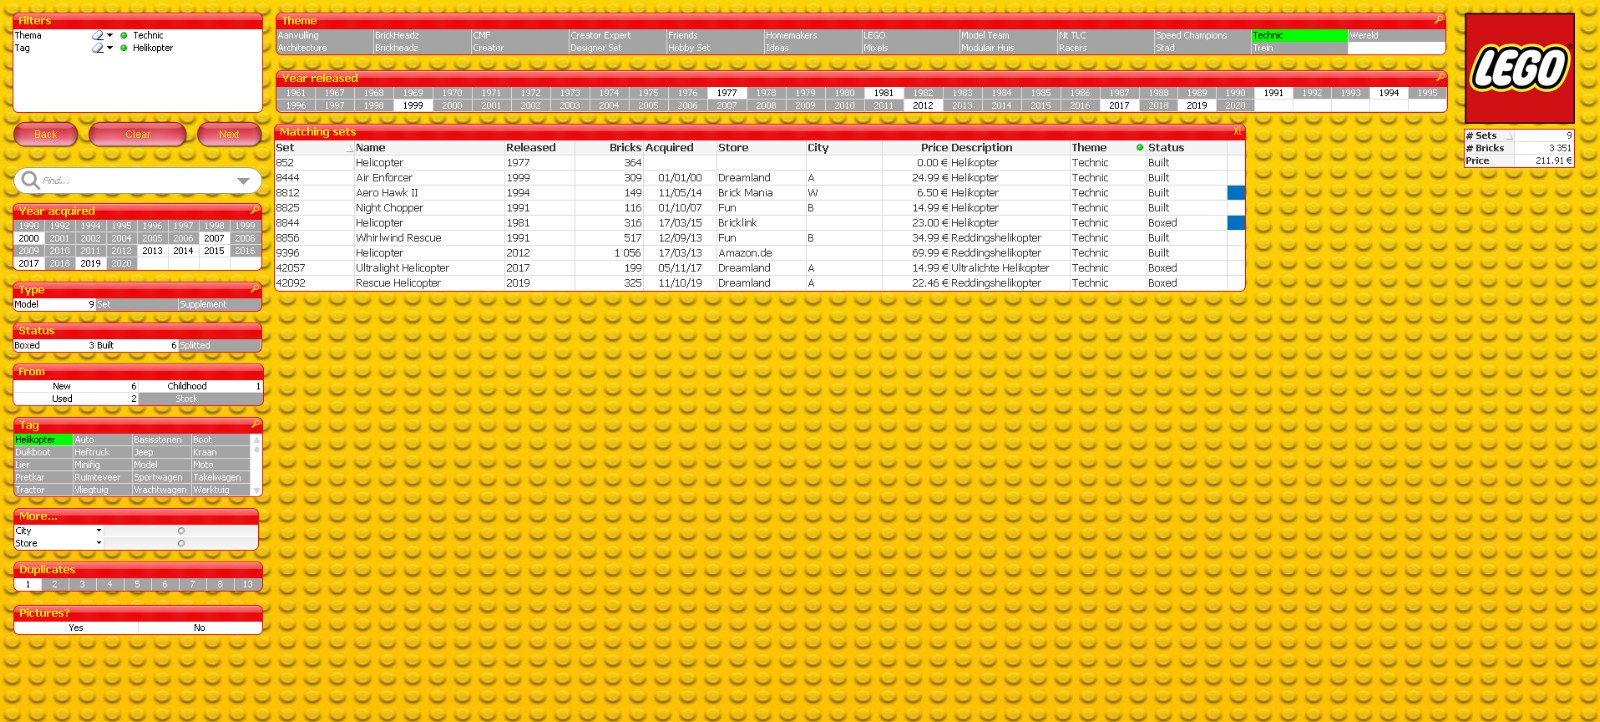Click the search icon in Theme panel header
The image size is (1600, 722).
[1438, 20]
